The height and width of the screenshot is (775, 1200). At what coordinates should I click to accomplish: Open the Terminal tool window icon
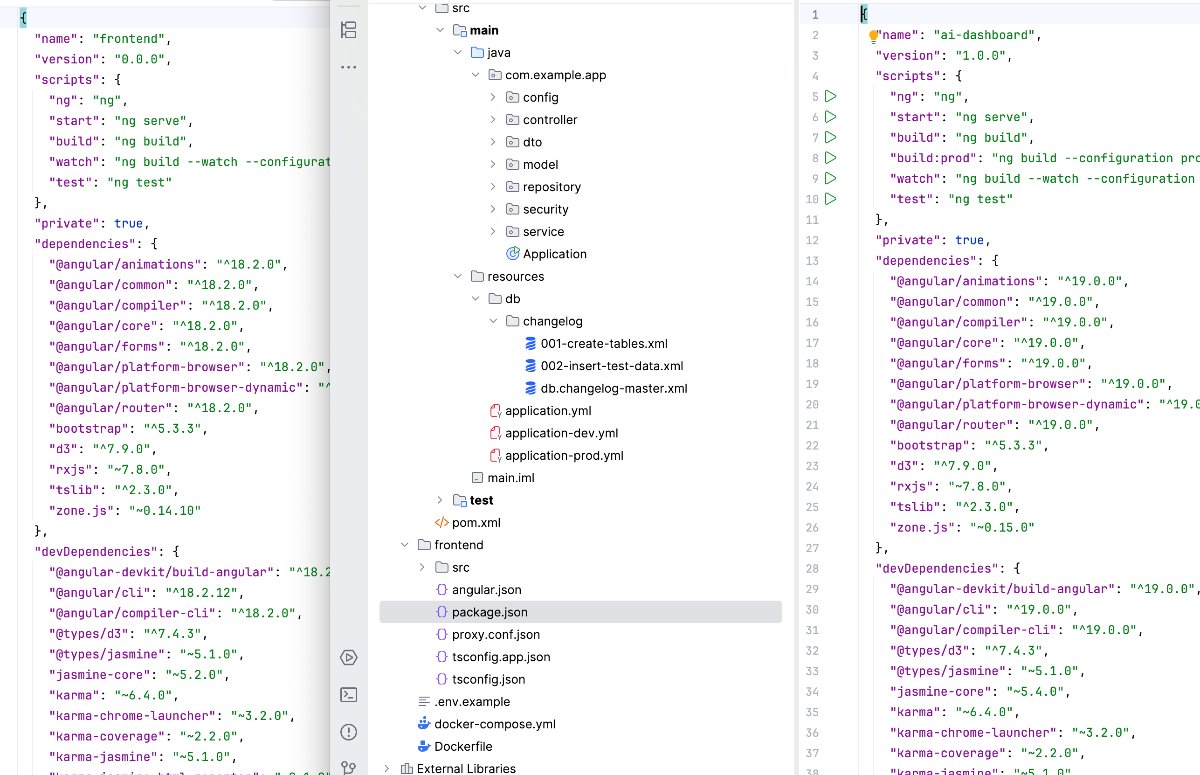[x=348, y=694]
